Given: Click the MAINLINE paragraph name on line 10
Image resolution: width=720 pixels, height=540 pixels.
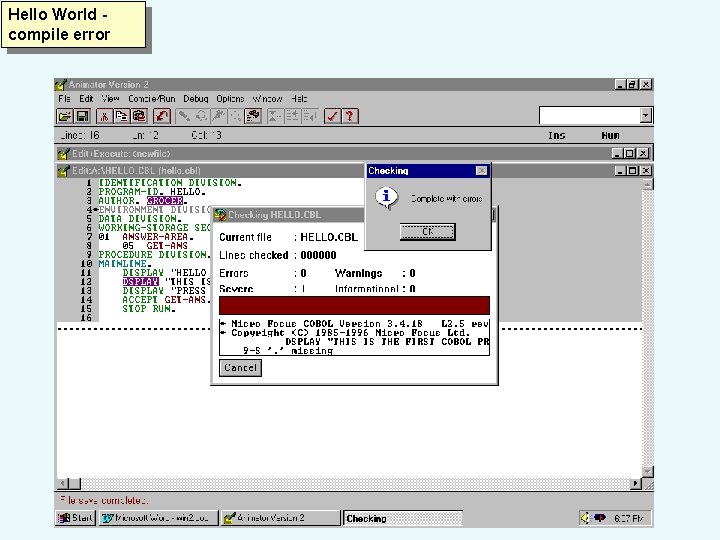Looking at the screenshot, I should pyautogui.click(x=124, y=264).
